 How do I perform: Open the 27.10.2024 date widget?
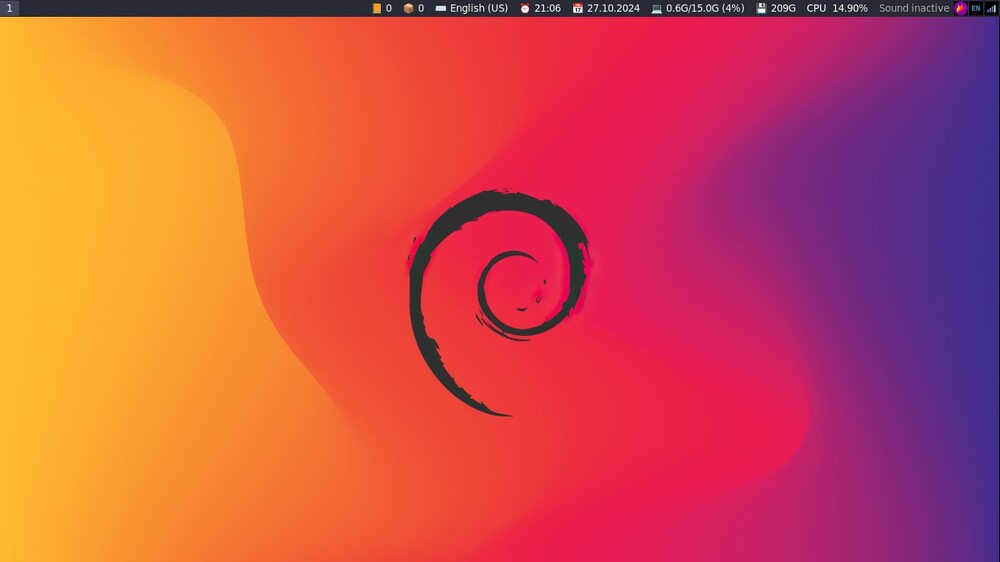coord(613,8)
